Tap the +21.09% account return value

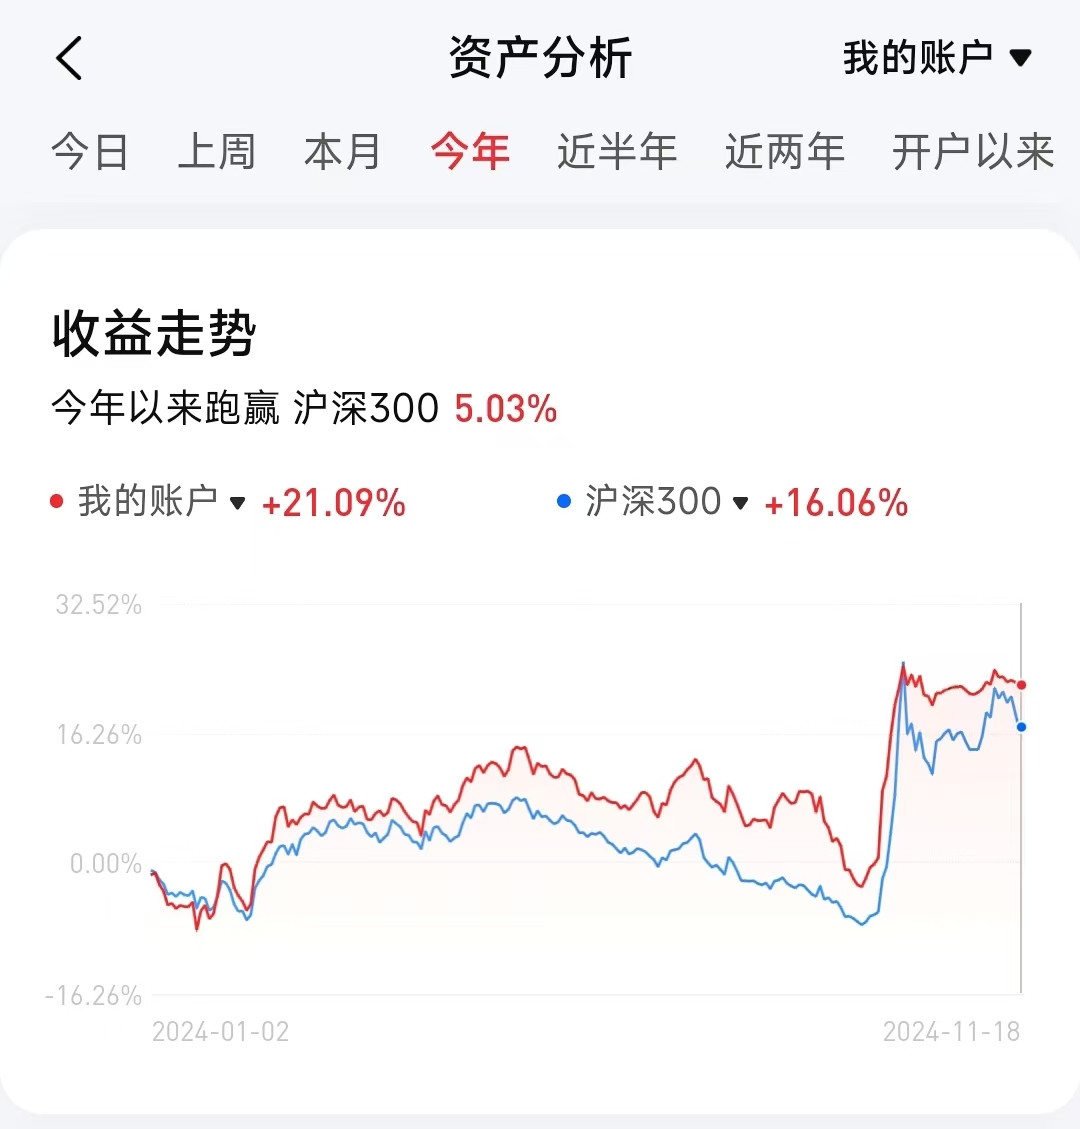pos(334,503)
